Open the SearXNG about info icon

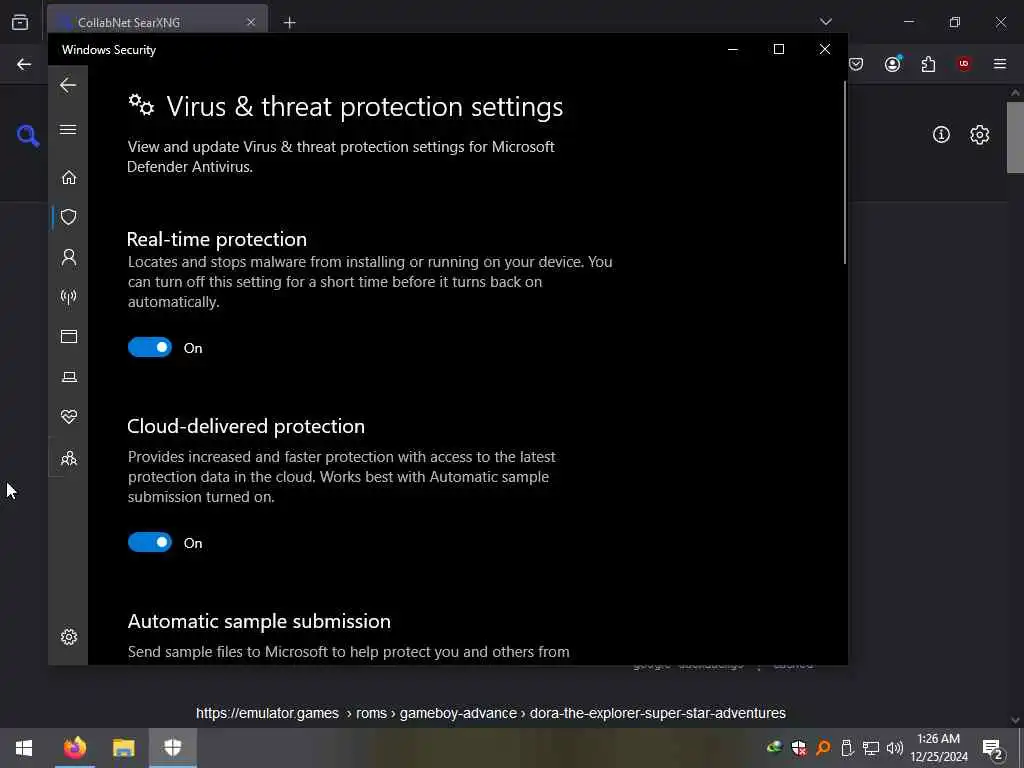(941, 135)
